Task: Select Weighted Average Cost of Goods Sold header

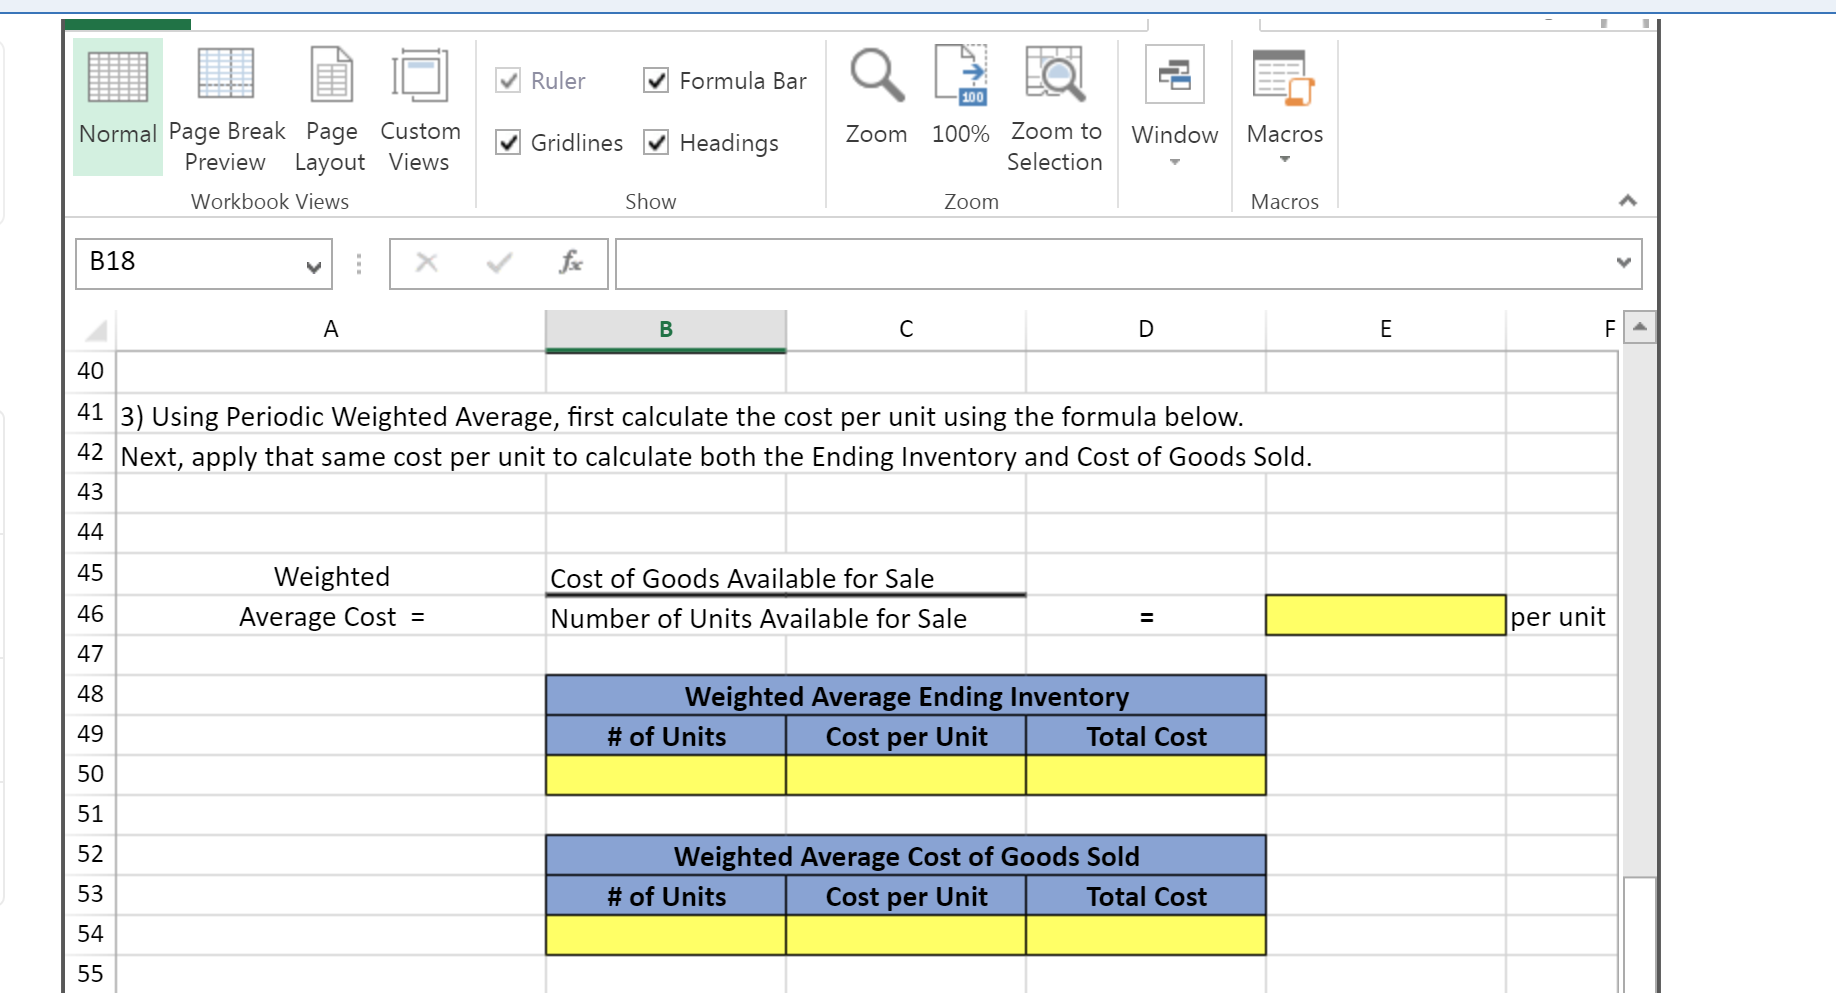Action: [x=906, y=856]
